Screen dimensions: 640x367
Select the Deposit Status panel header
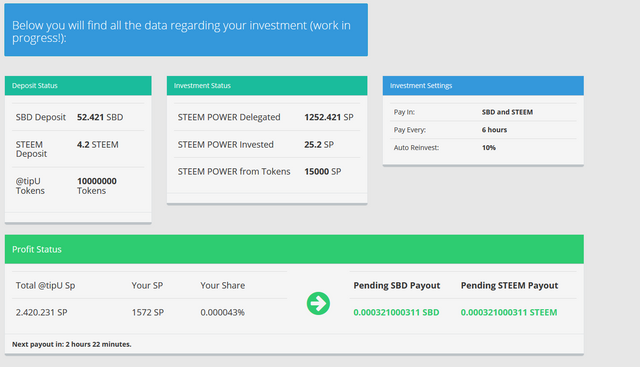click(78, 86)
